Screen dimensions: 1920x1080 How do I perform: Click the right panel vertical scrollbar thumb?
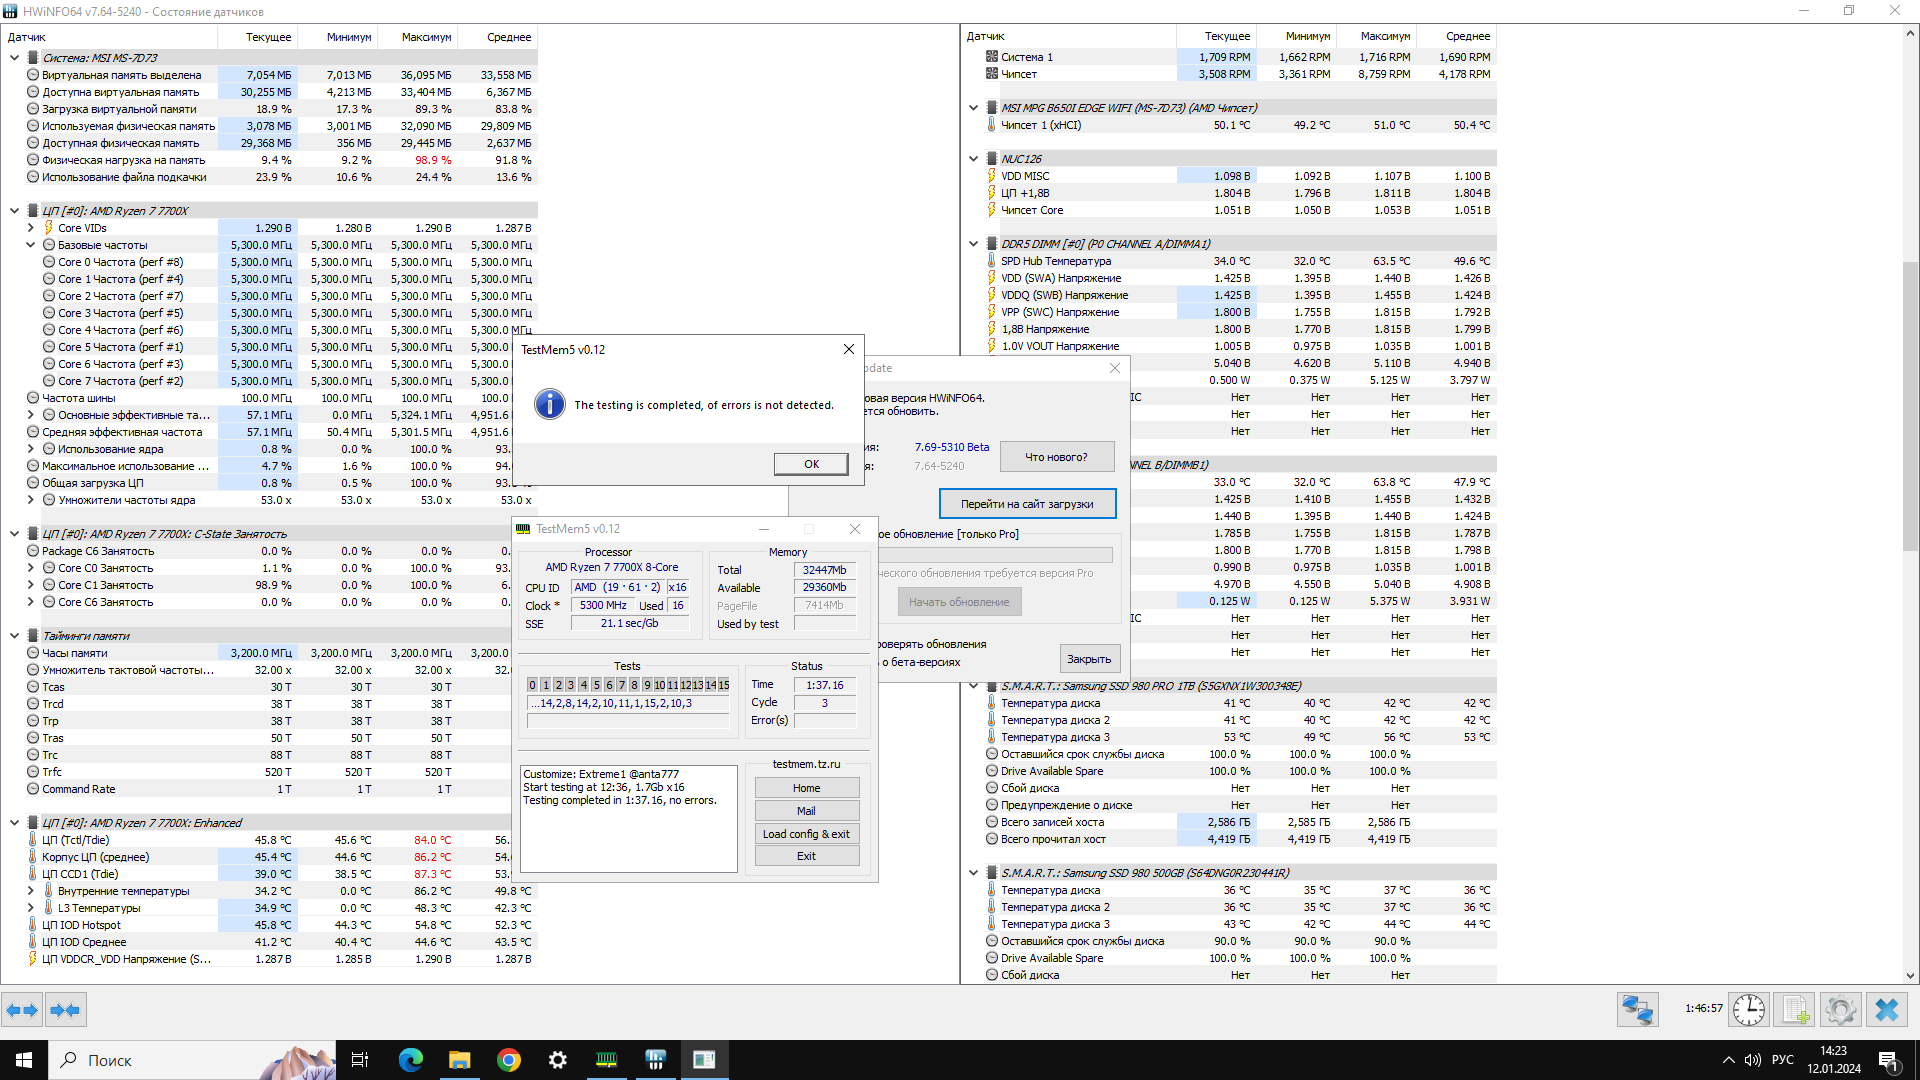coord(1910,405)
